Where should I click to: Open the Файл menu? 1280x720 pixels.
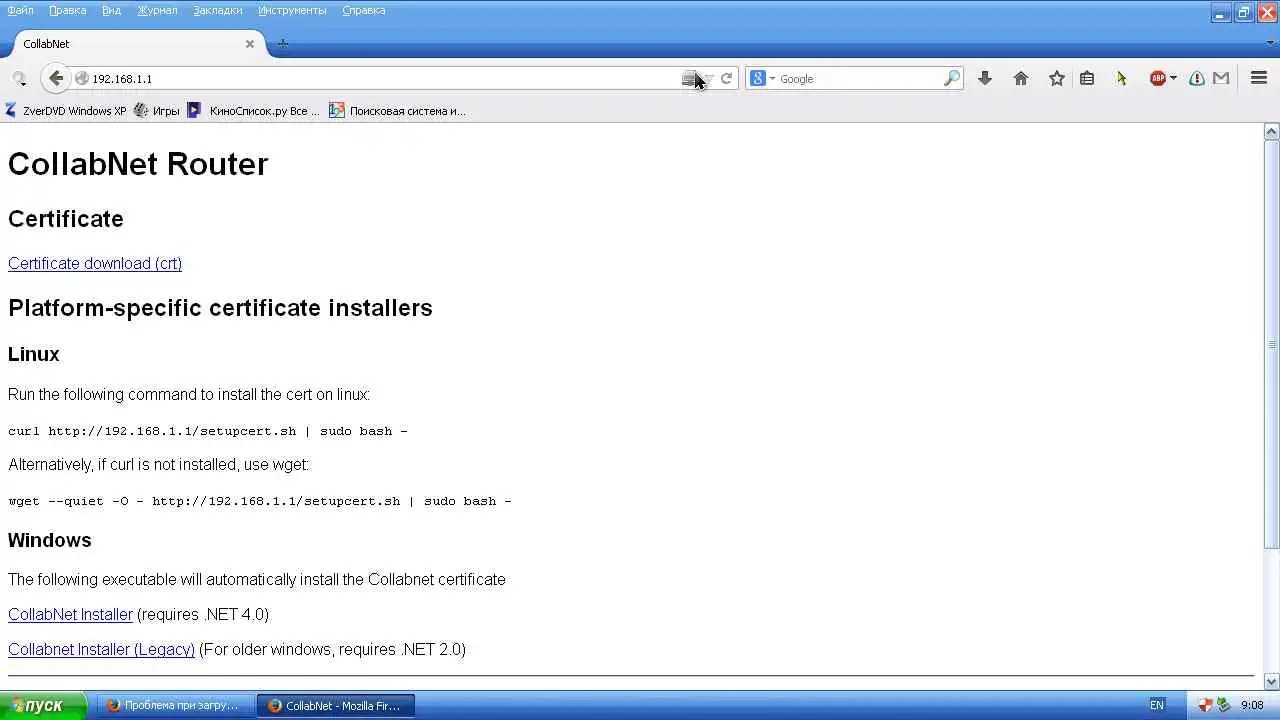(x=20, y=10)
